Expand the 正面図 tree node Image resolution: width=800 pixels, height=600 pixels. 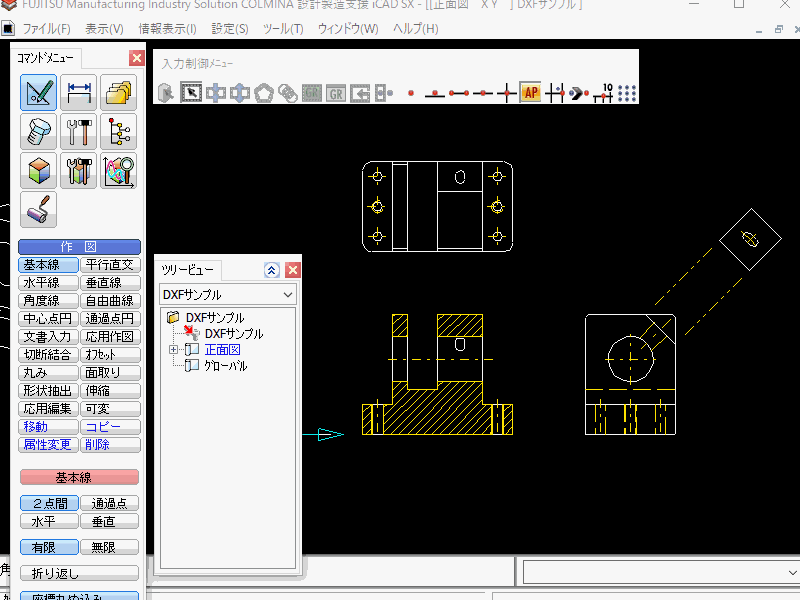(x=174, y=350)
